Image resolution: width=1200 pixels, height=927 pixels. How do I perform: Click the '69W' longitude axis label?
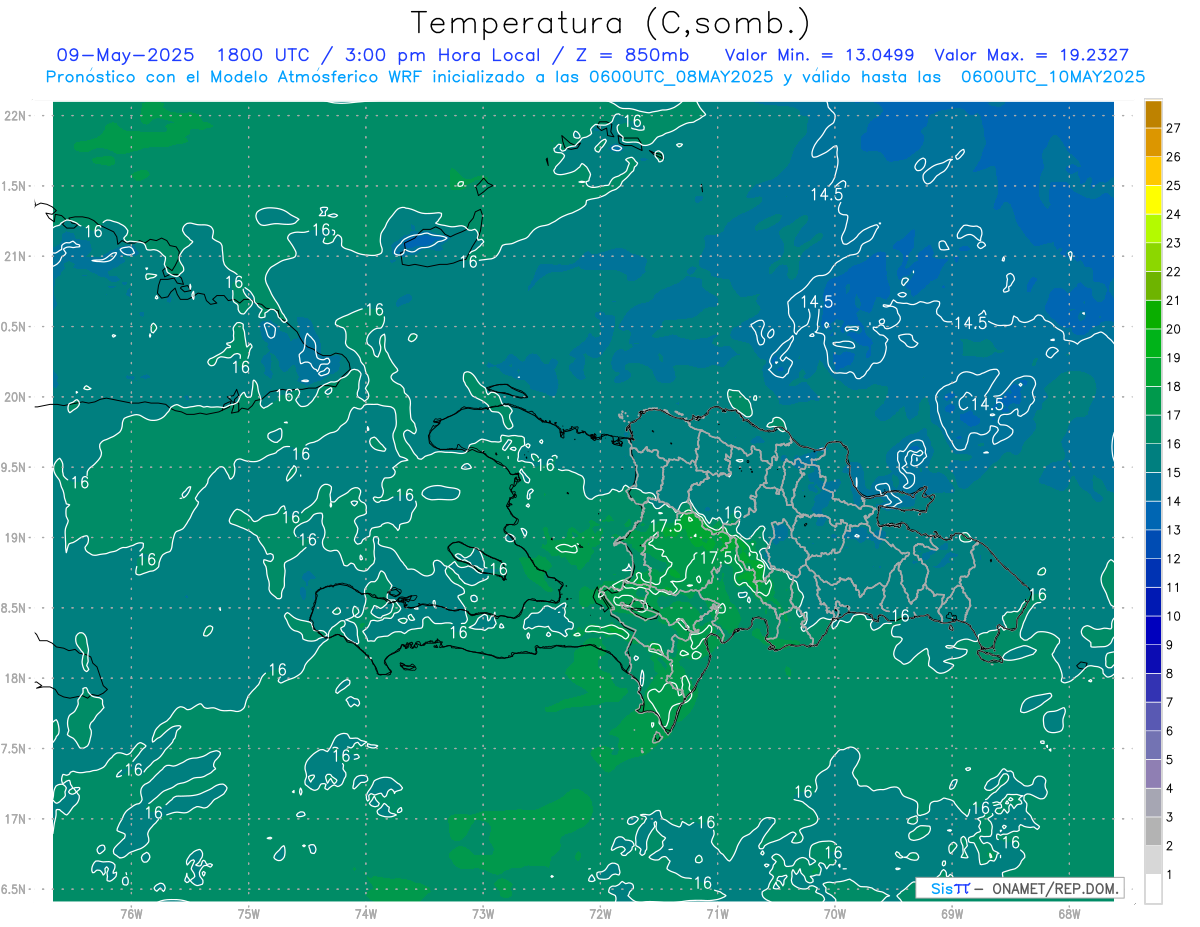pos(952,913)
